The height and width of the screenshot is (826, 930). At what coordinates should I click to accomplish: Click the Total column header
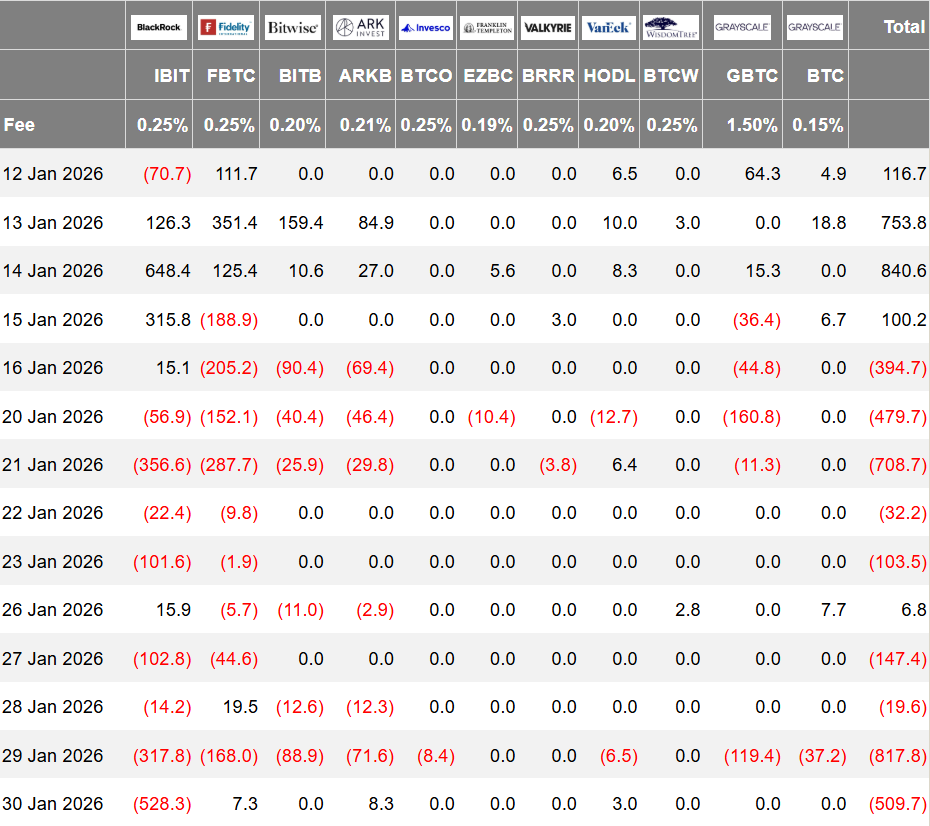click(904, 27)
